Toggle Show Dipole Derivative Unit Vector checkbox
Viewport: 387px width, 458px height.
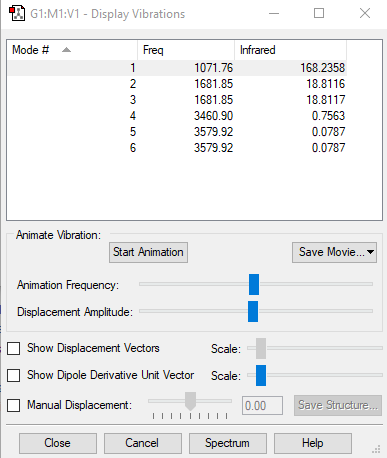(14, 375)
